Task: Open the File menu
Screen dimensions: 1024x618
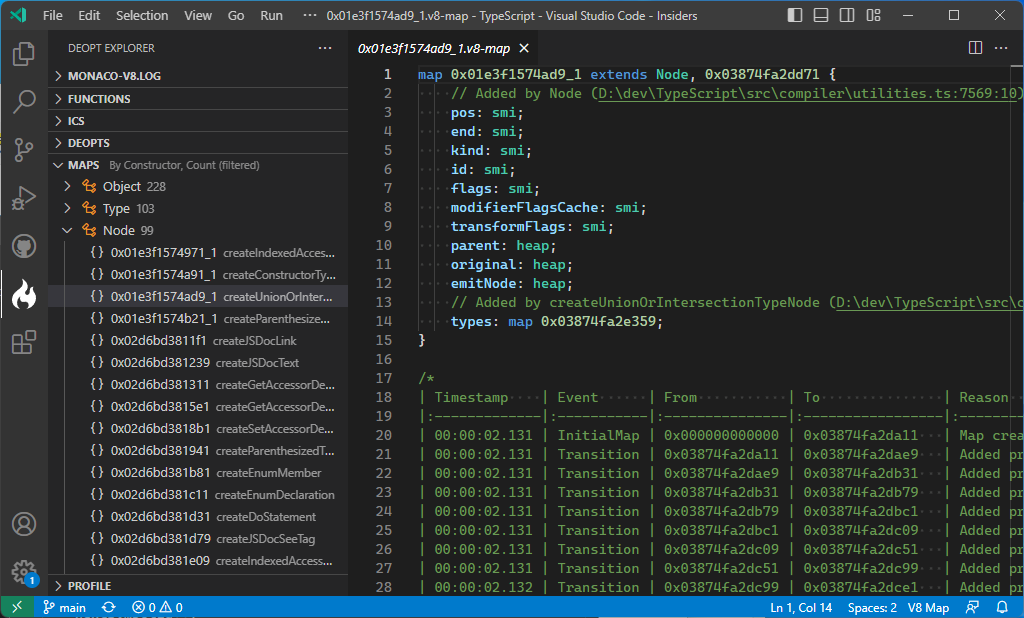Action: point(53,15)
